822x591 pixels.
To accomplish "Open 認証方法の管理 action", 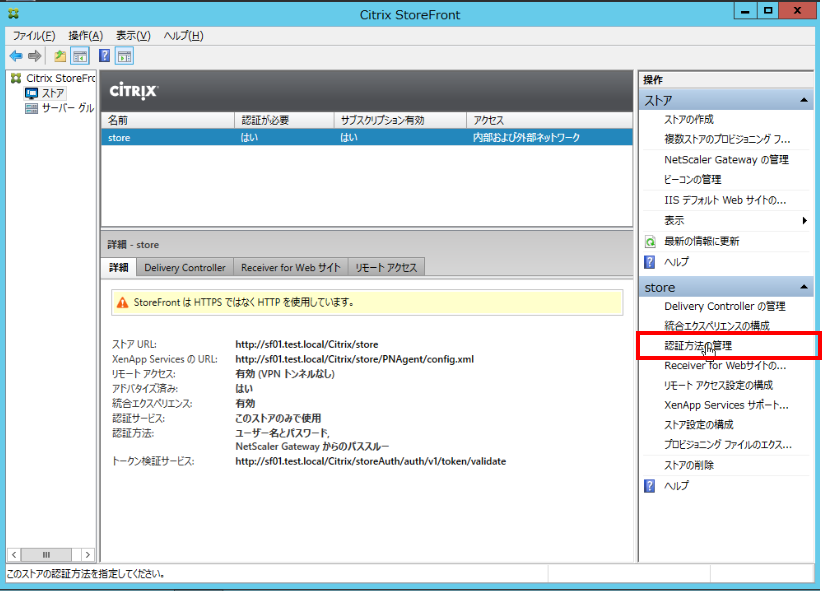I will pyautogui.click(x=698, y=346).
